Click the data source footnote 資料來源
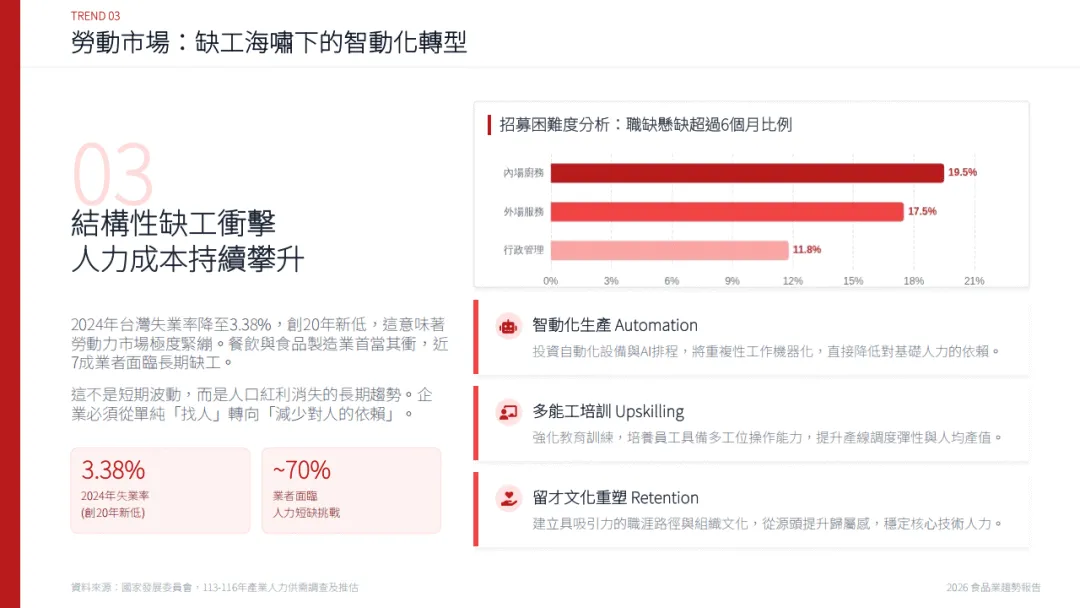The width and height of the screenshot is (1080, 608). (214, 587)
